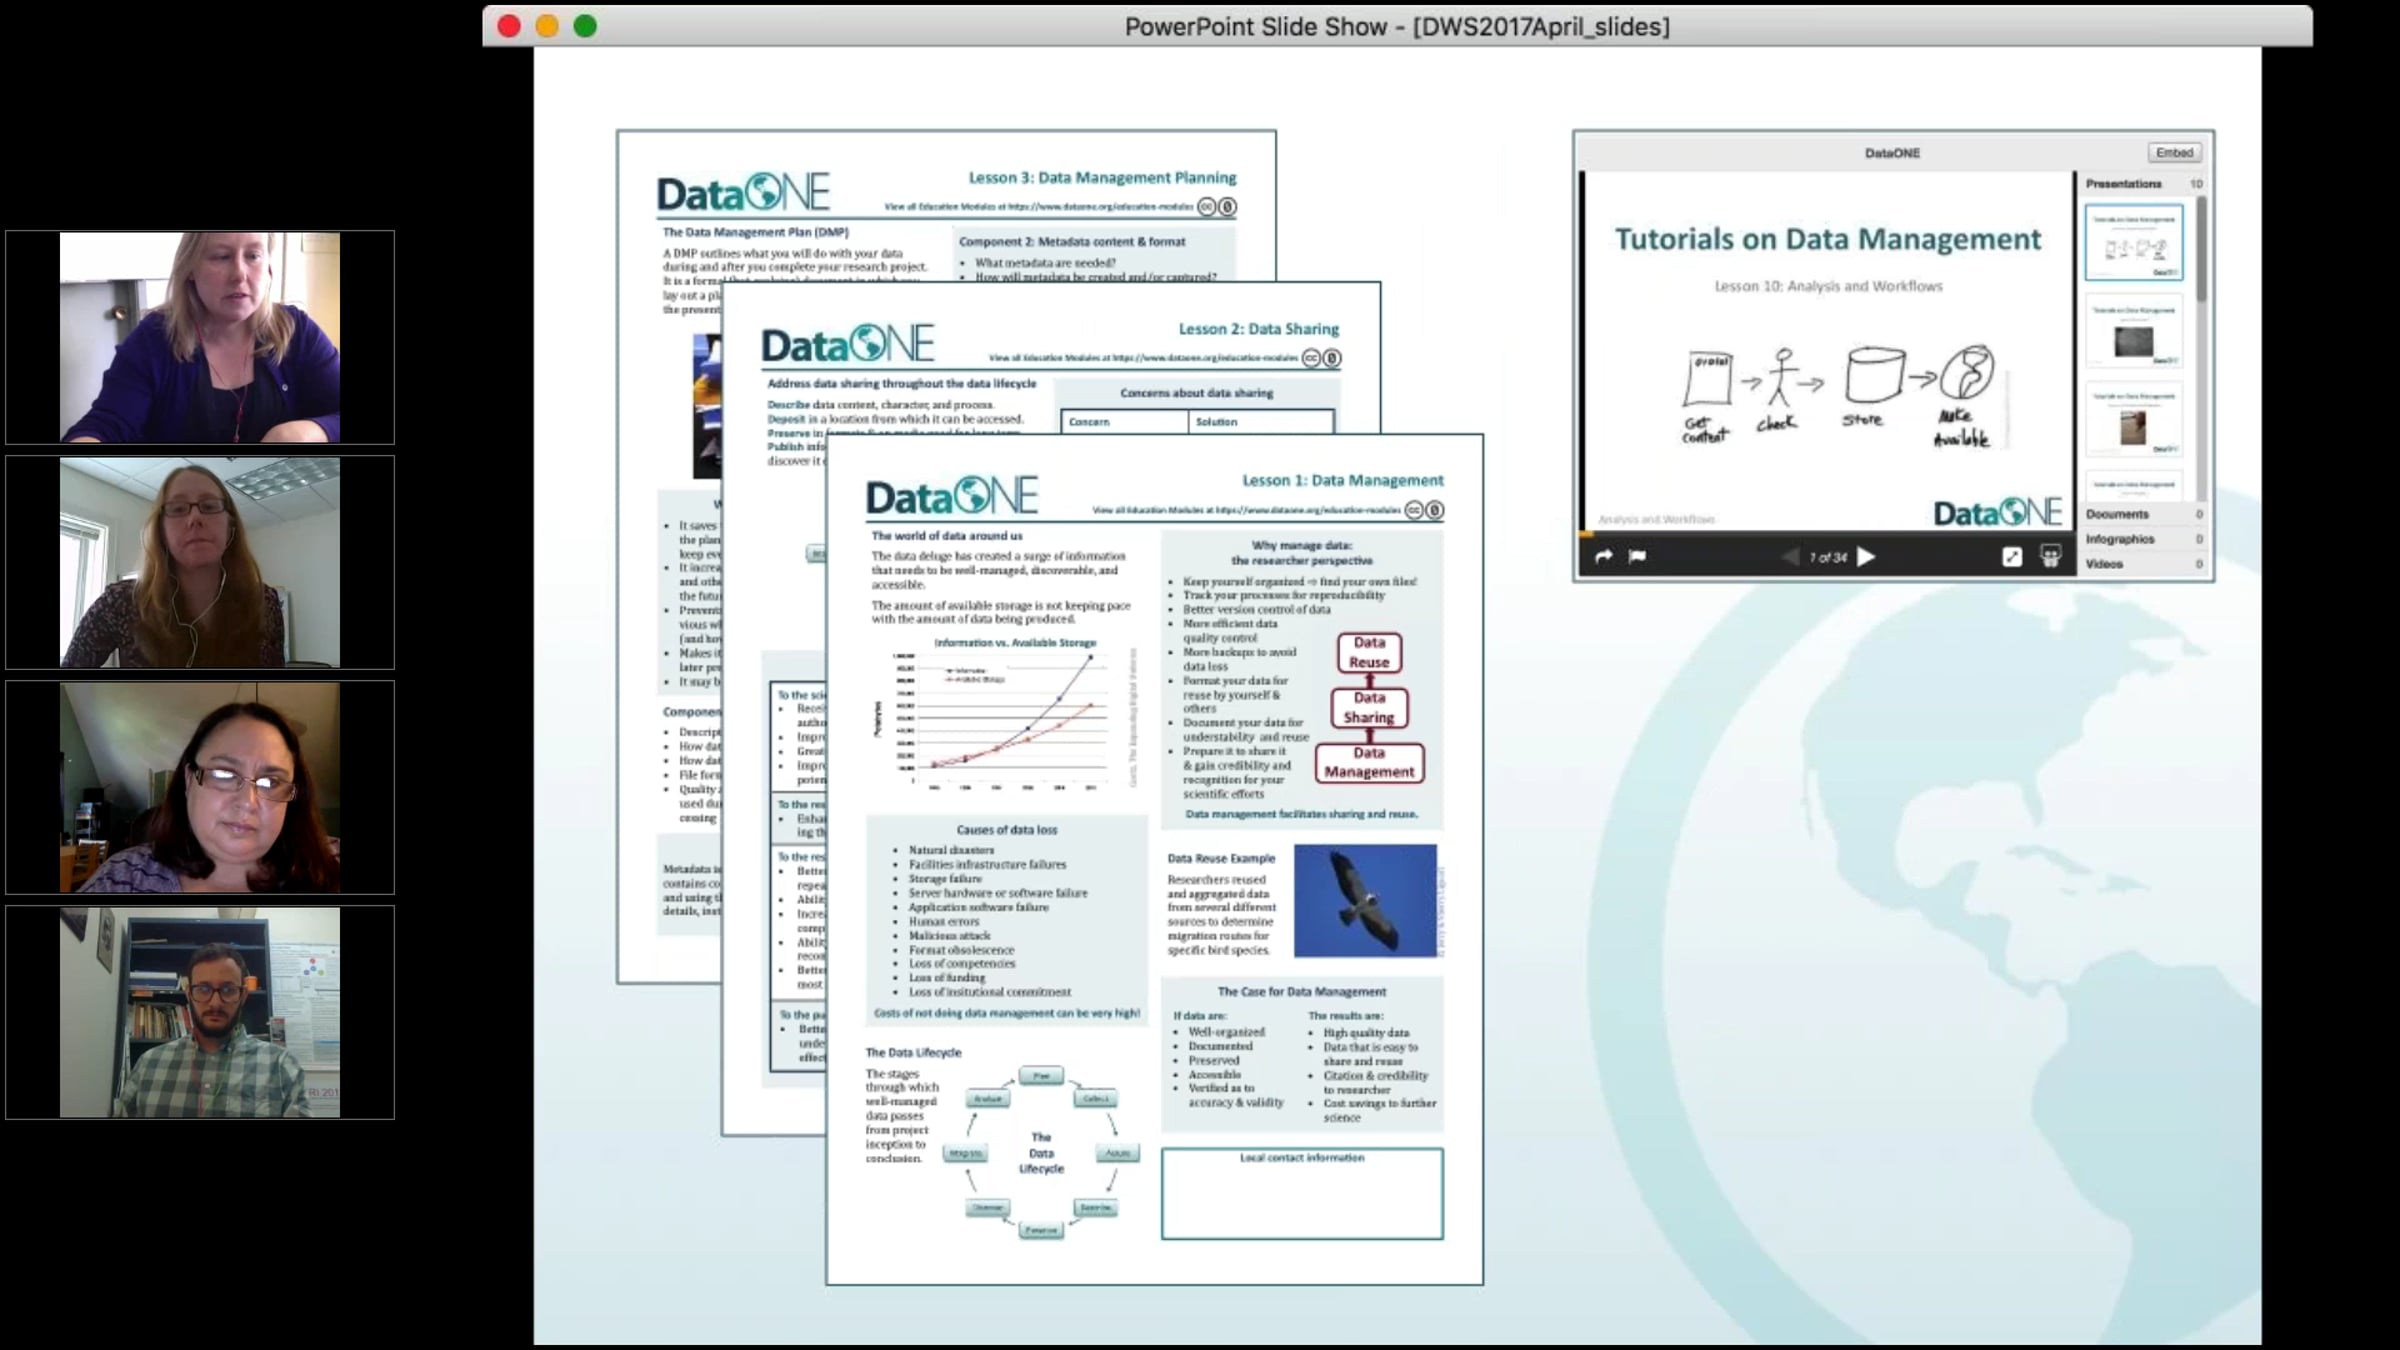Click the flag icon in player bar
Viewport: 2400px width, 1350px height.
click(x=1637, y=557)
